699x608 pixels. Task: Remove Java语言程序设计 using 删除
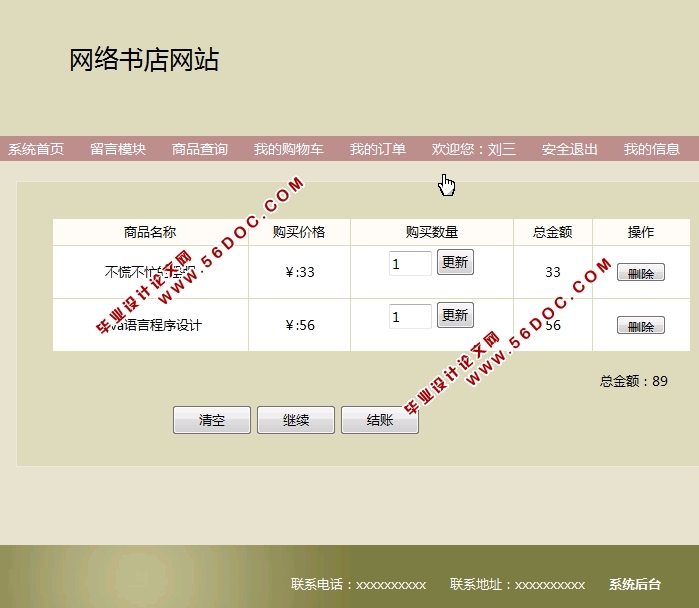(x=641, y=326)
